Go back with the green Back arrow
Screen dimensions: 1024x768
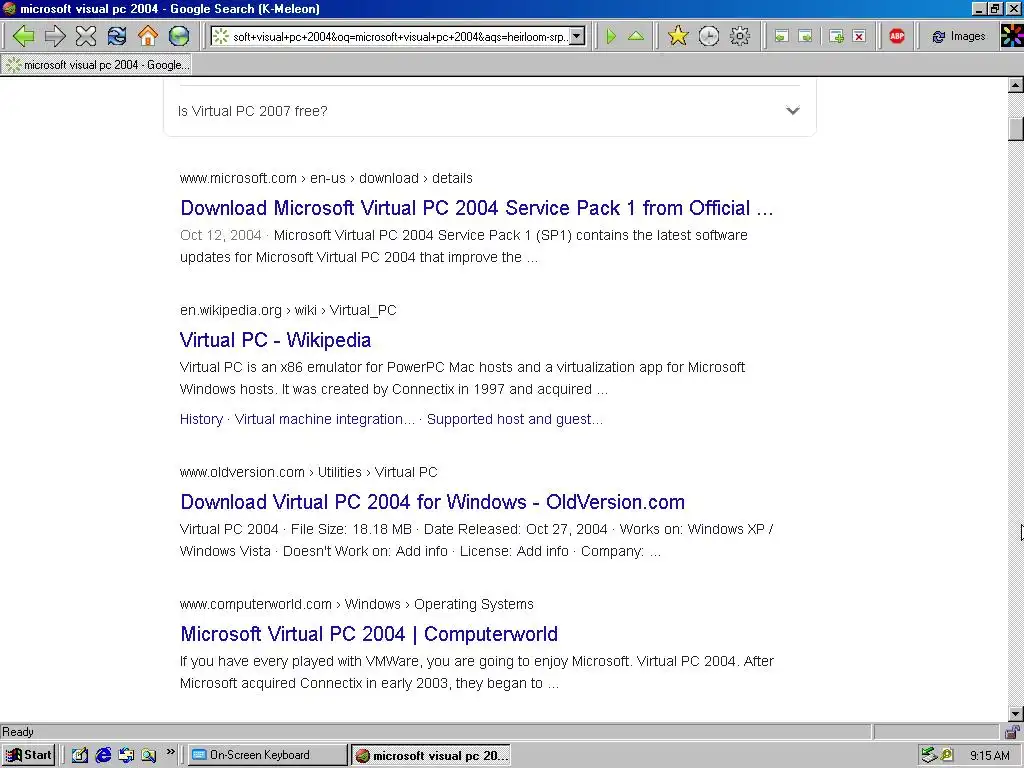point(23,36)
